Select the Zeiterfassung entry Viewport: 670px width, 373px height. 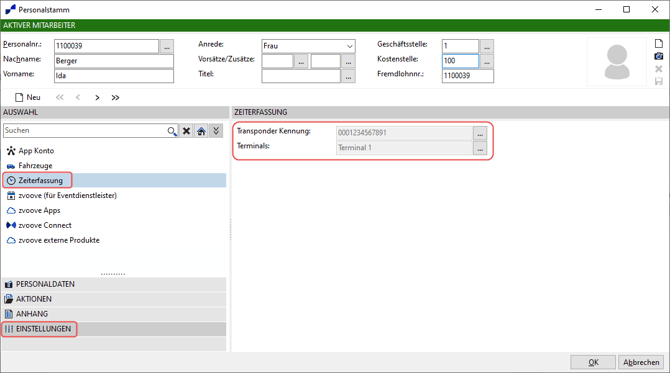coord(115,180)
